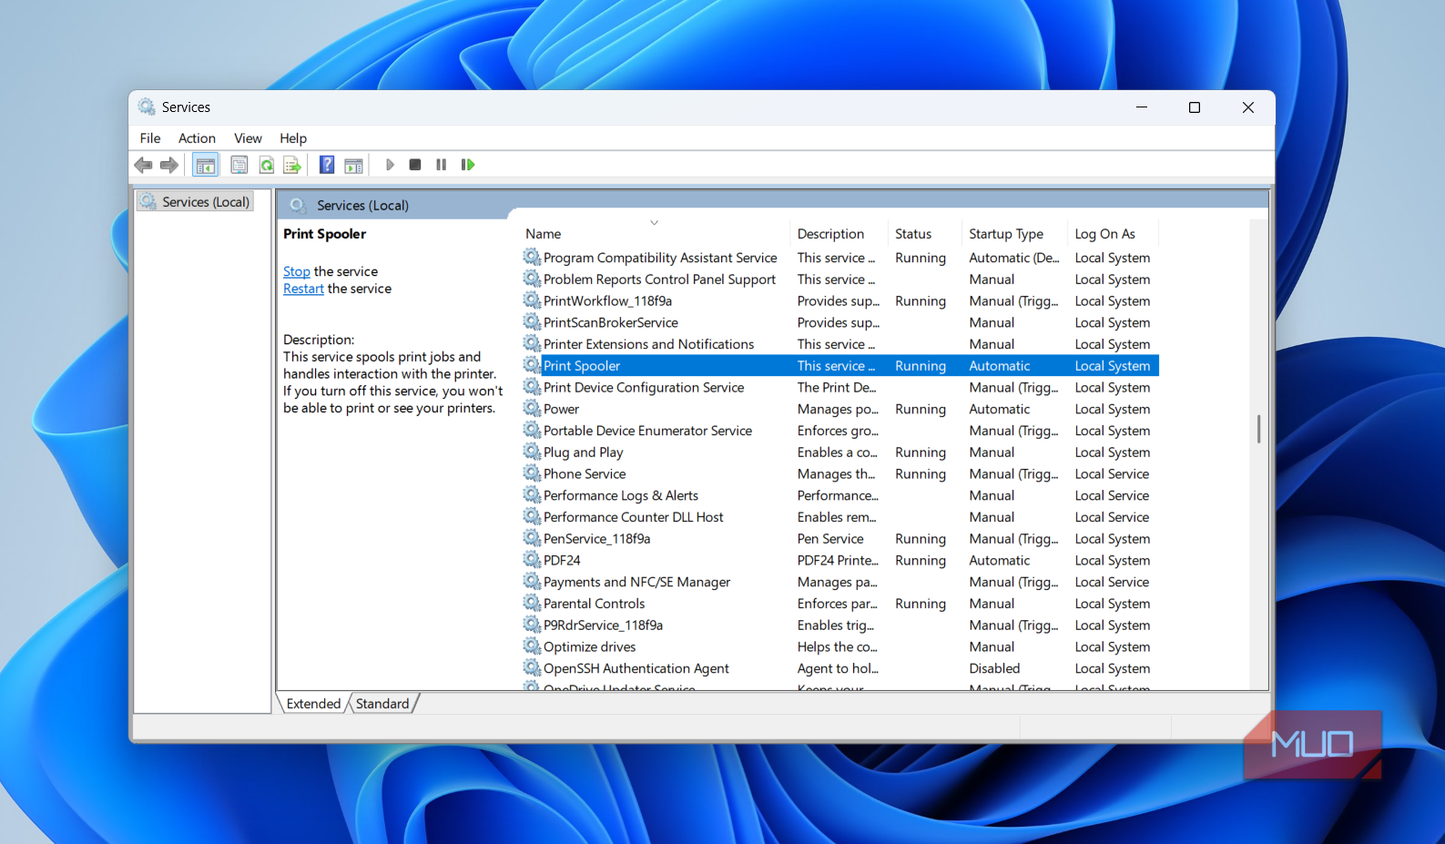Click the vertical scrollbar thumb of services list
1445x844 pixels.
pos(1258,429)
